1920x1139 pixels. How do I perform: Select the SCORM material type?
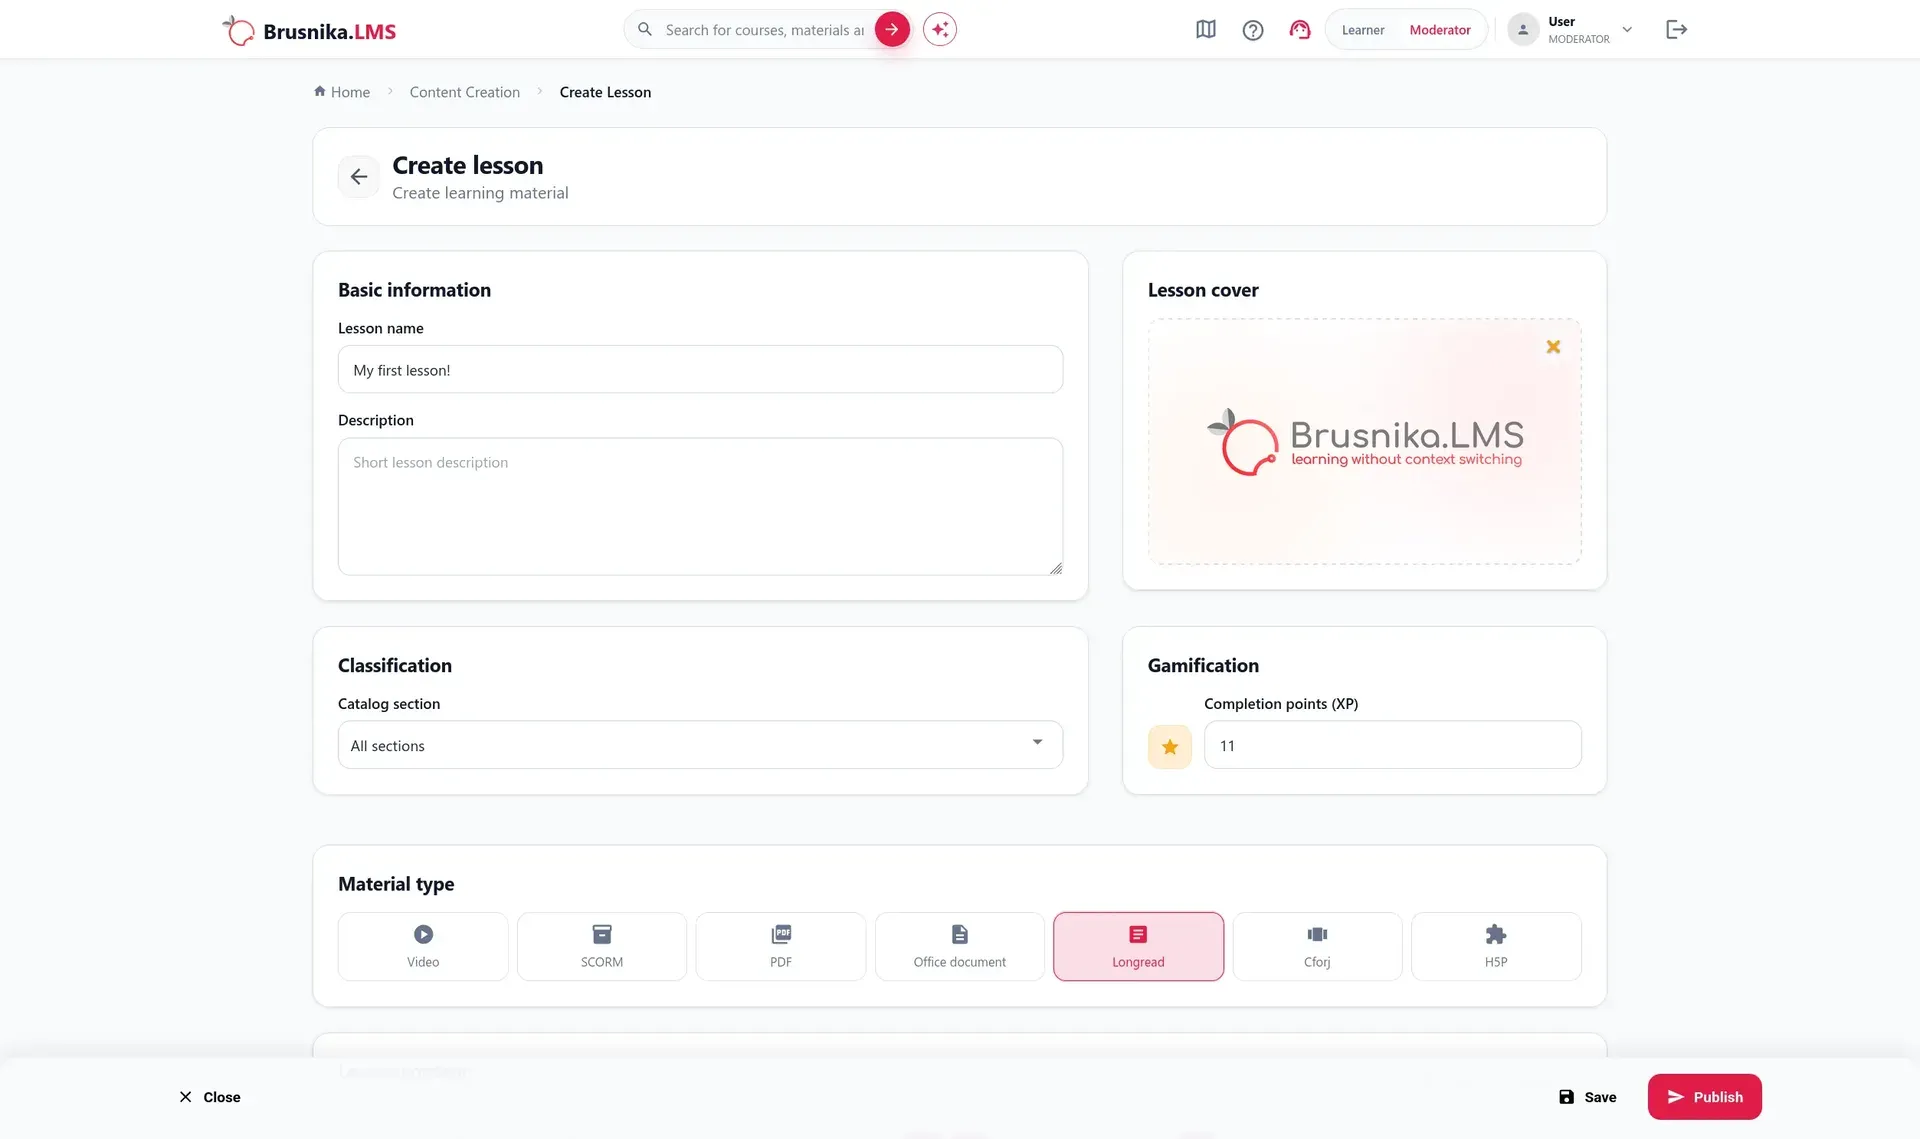point(602,946)
